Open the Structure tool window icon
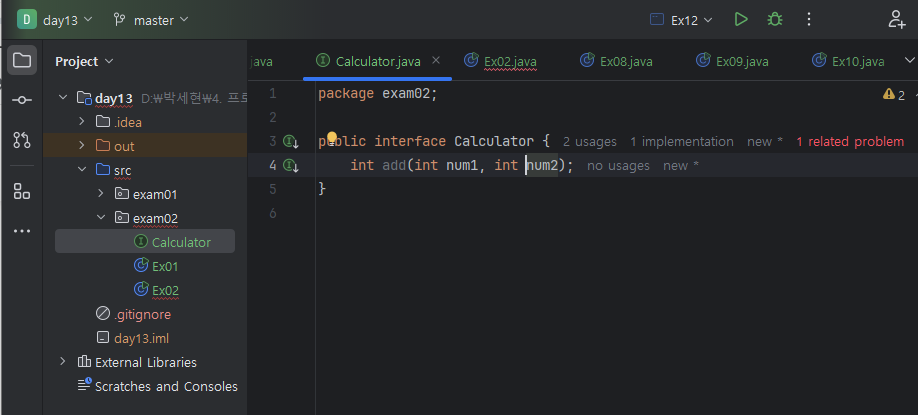 coord(21,191)
